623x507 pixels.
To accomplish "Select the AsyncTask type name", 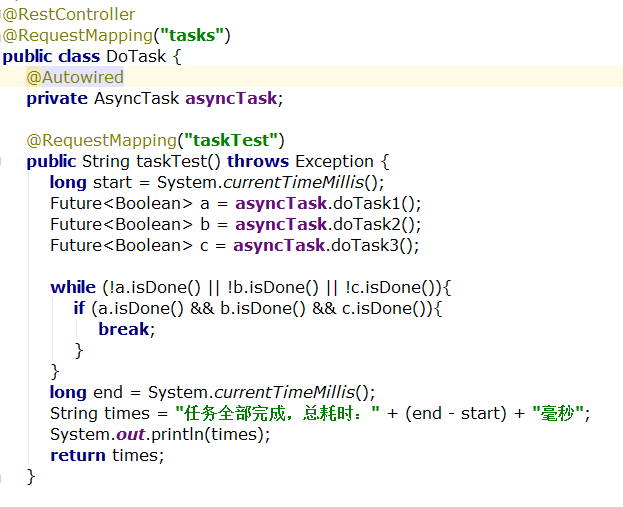I will (137, 98).
